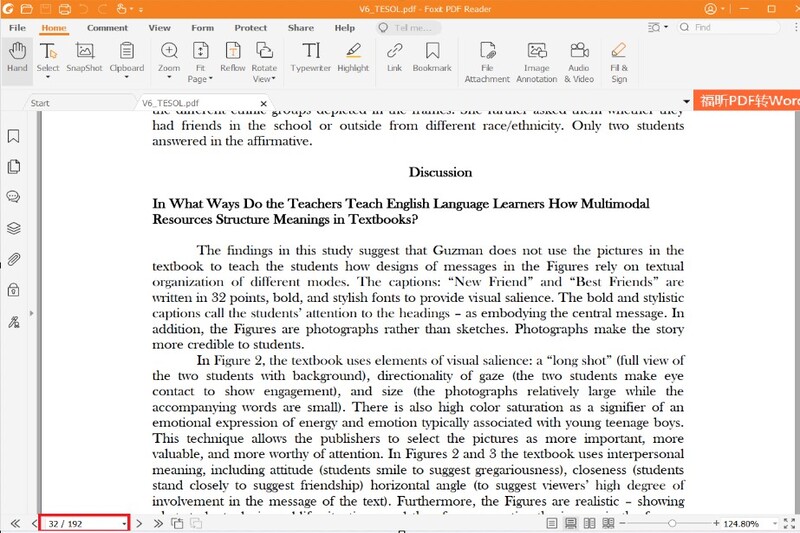Viewport: 800px width, 533px height.
Task: Enable facing pages view in status bar
Action: [590, 523]
